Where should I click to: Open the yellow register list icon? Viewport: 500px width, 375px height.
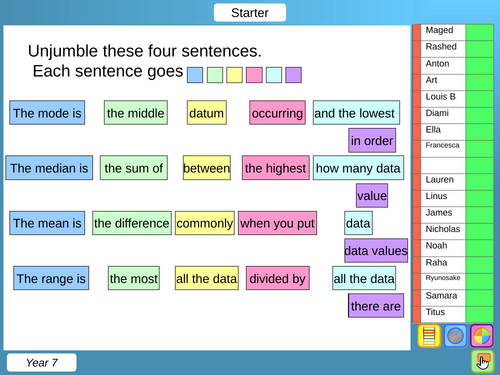(429, 336)
